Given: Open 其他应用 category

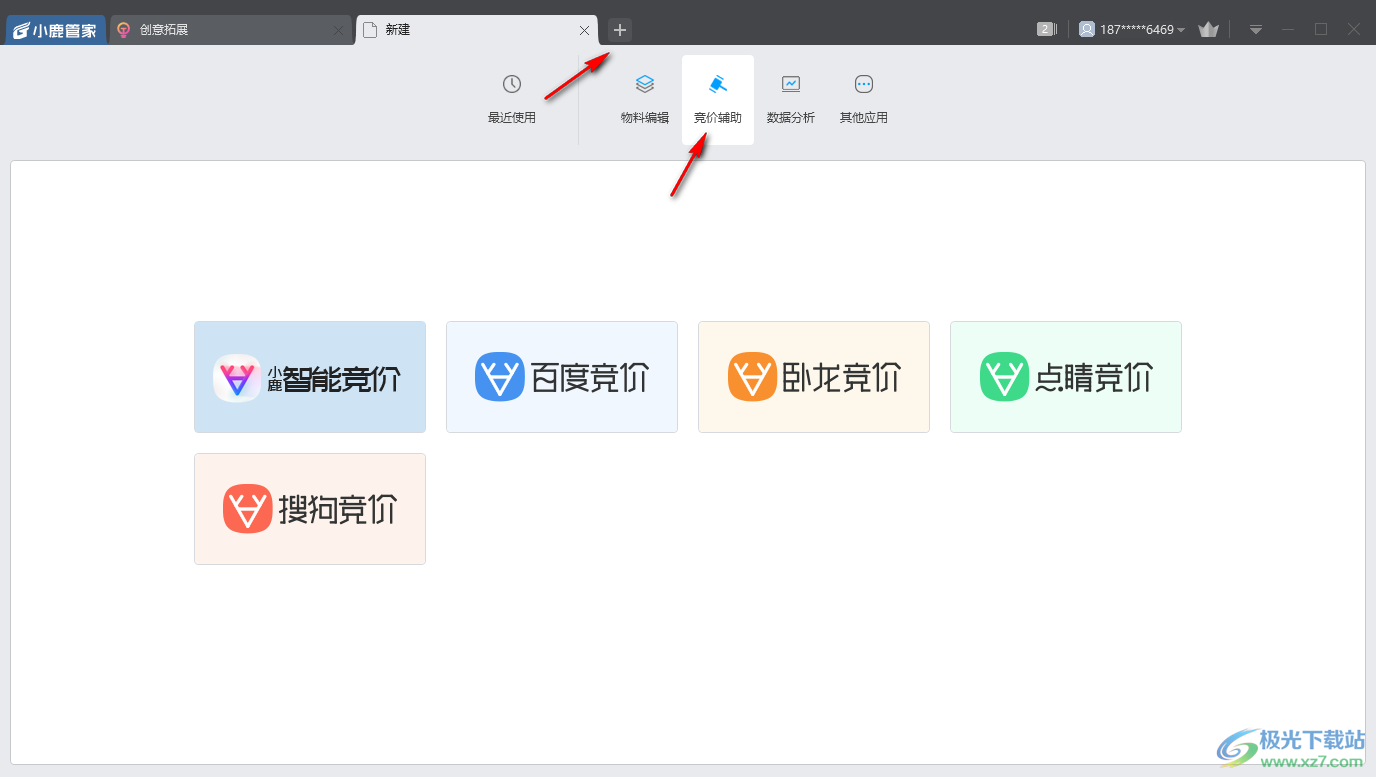Looking at the screenshot, I should 864,99.
